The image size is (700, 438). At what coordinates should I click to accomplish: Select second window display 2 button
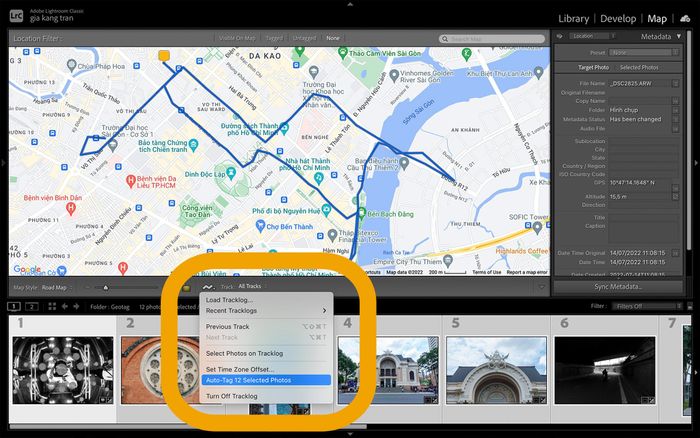coord(32,306)
